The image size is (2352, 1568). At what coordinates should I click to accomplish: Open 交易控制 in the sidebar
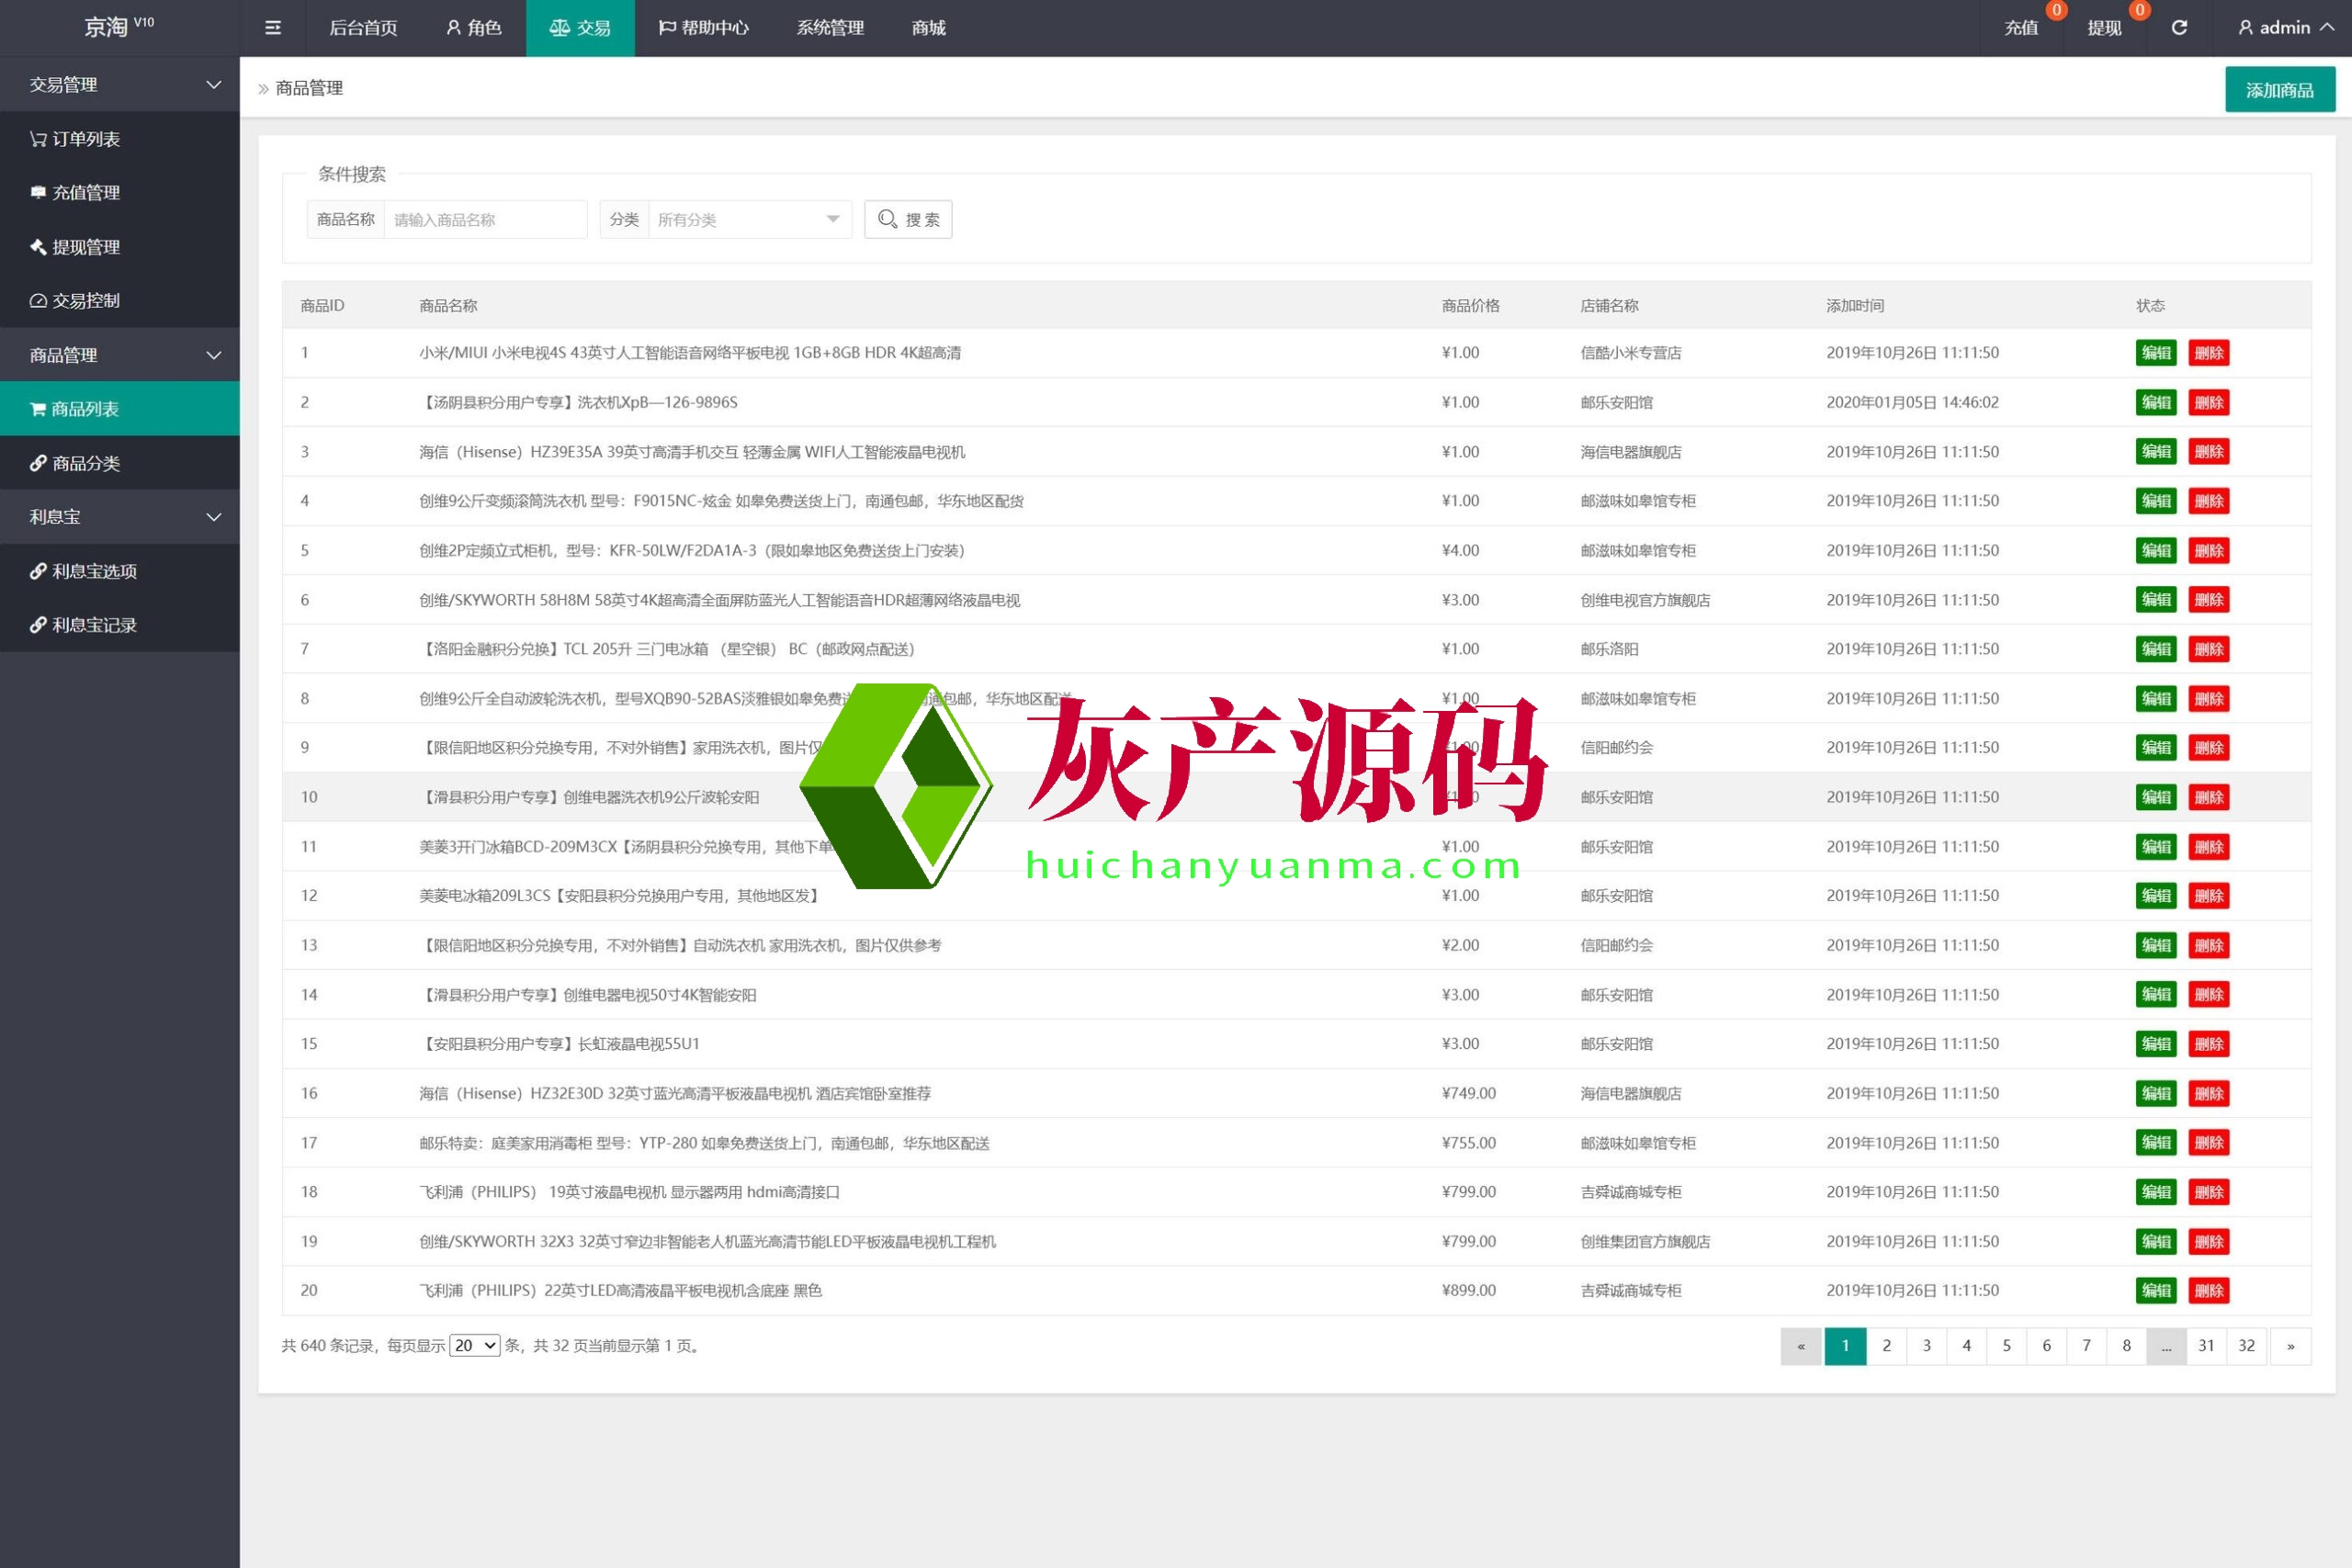(x=85, y=301)
